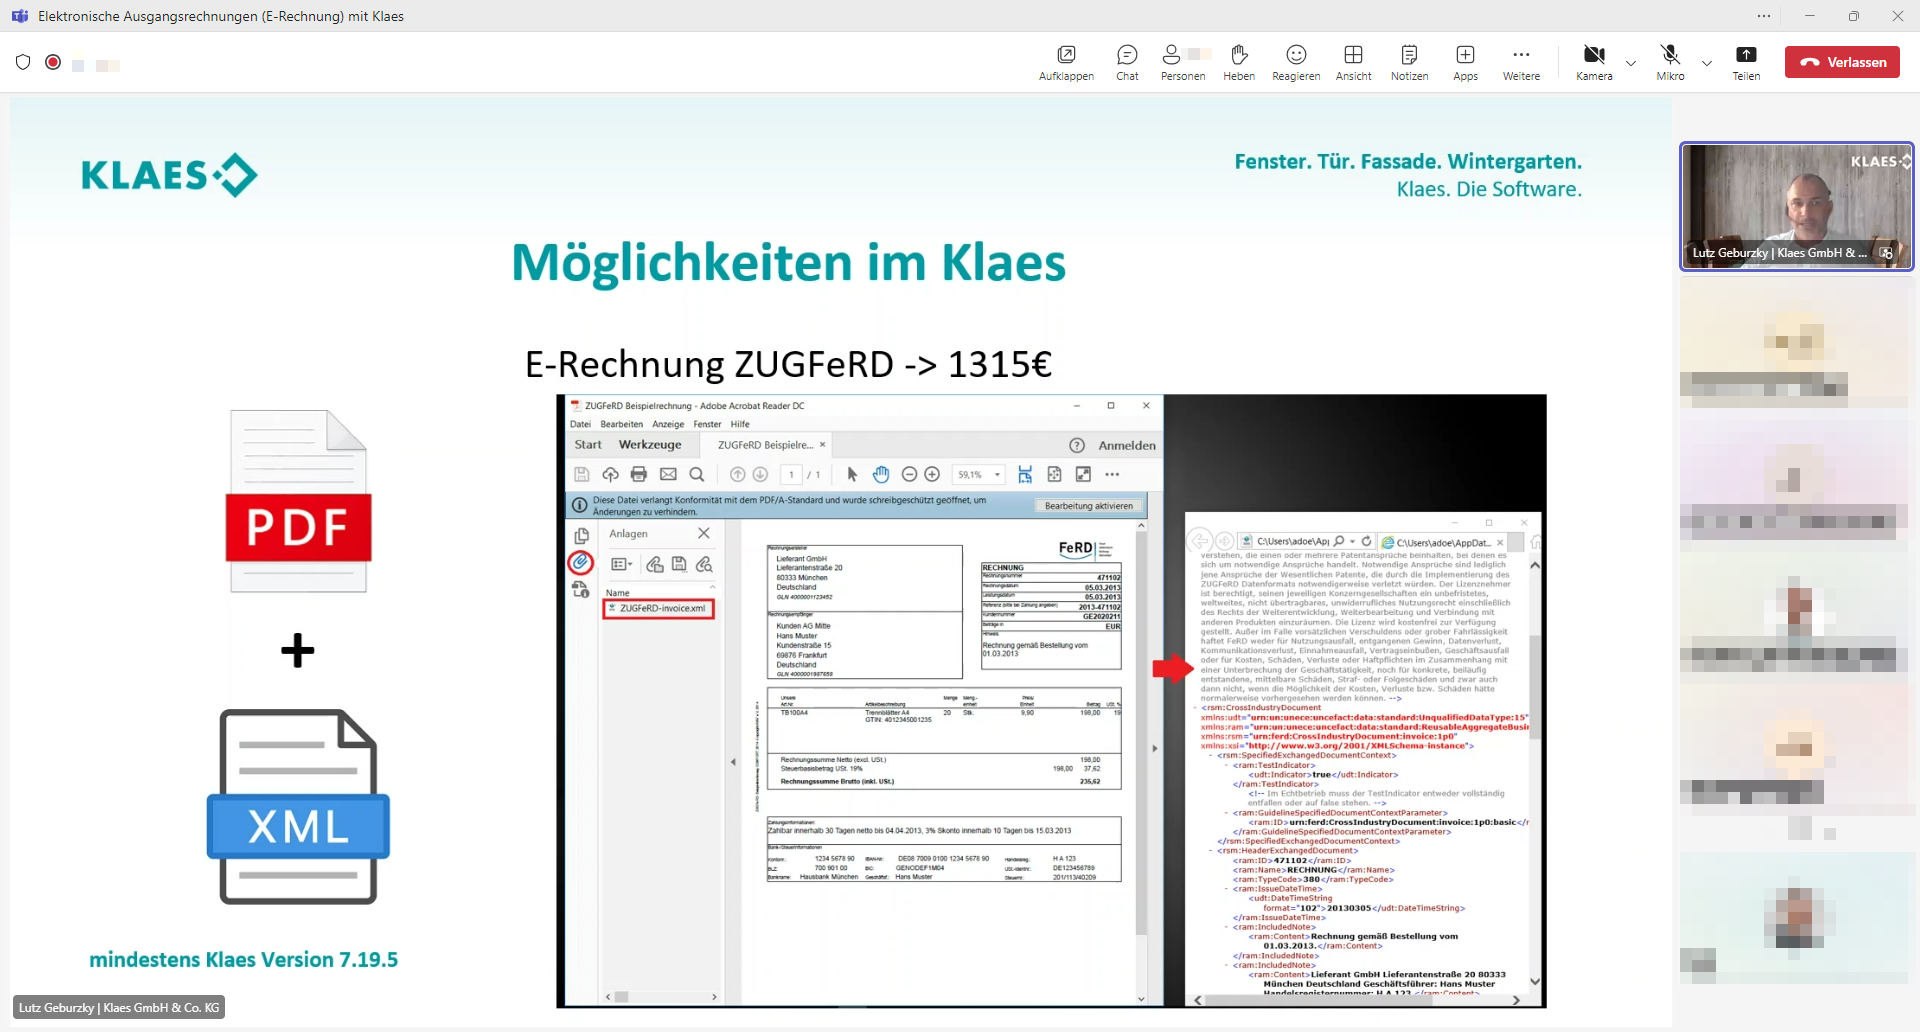Open the Fenster menu in Acrobat Reader
Screen dimensions: 1920x1032
[707, 424]
